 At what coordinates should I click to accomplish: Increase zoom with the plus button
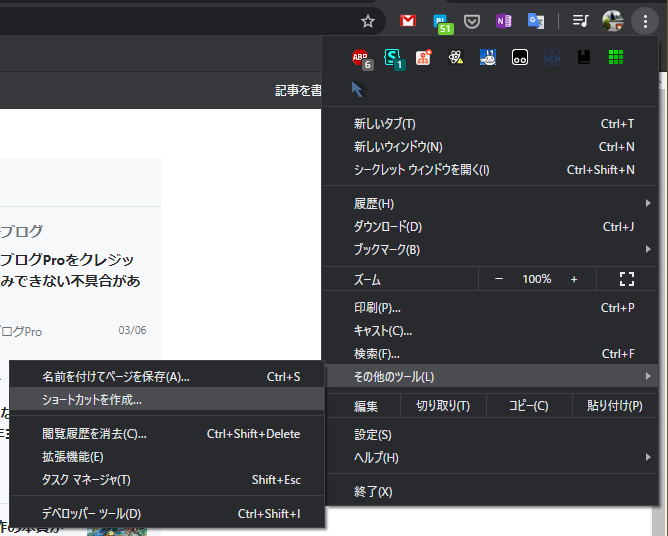574,279
